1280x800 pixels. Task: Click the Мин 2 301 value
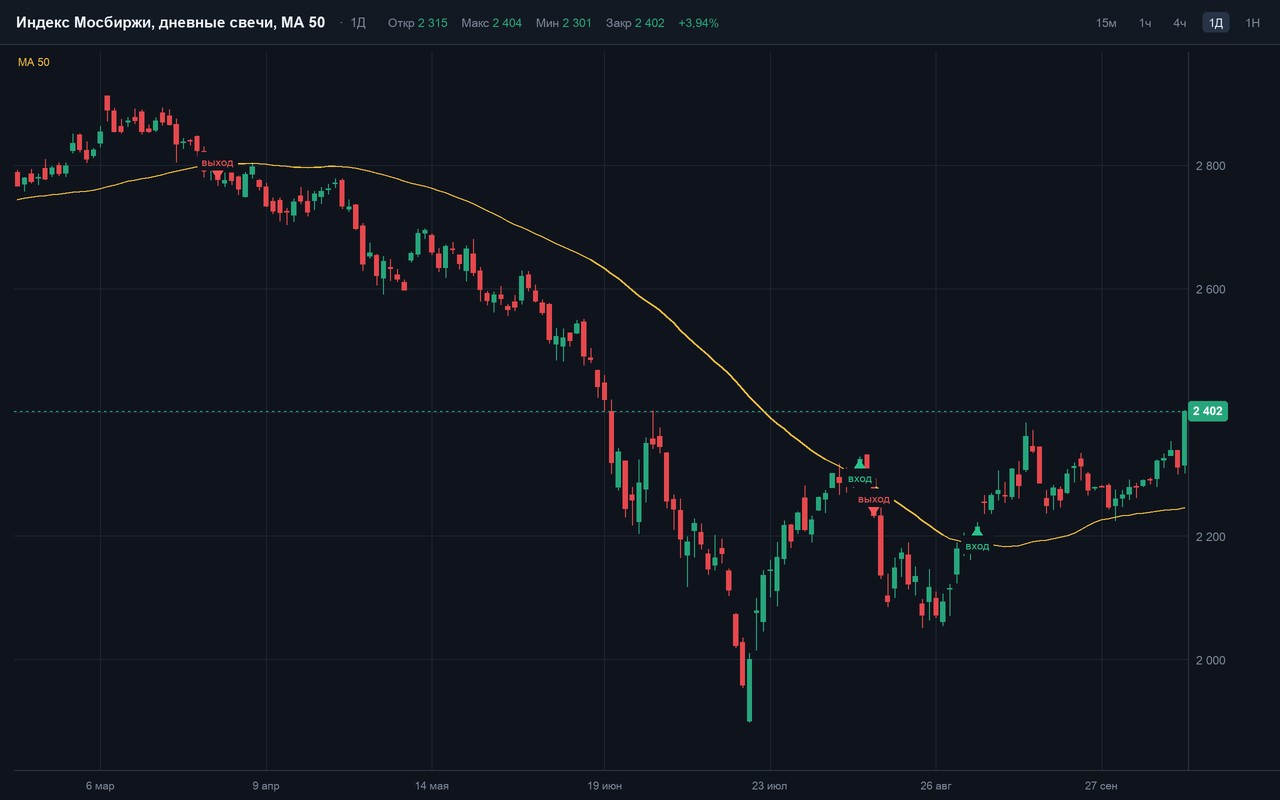pyautogui.click(x=565, y=23)
